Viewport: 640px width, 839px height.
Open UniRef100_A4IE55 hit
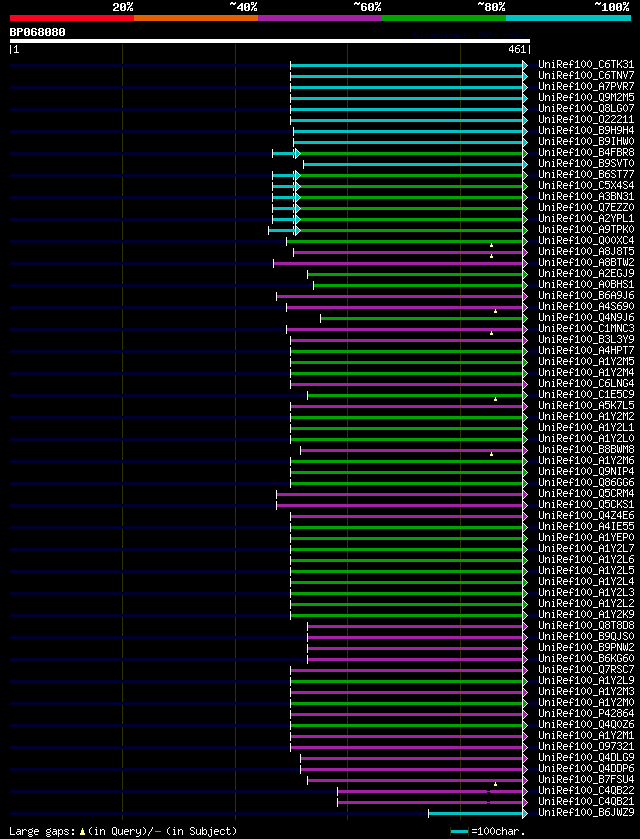(586, 527)
